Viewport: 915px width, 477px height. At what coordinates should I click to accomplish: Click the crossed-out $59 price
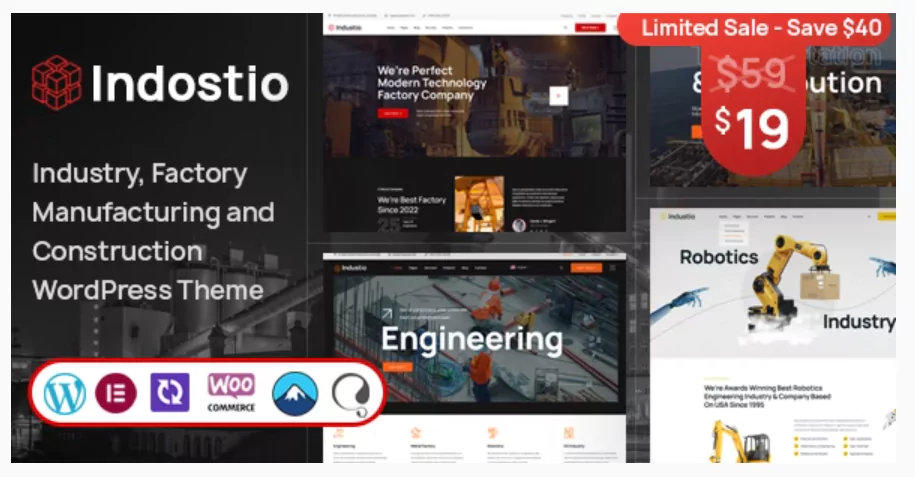tap(752, 73)
